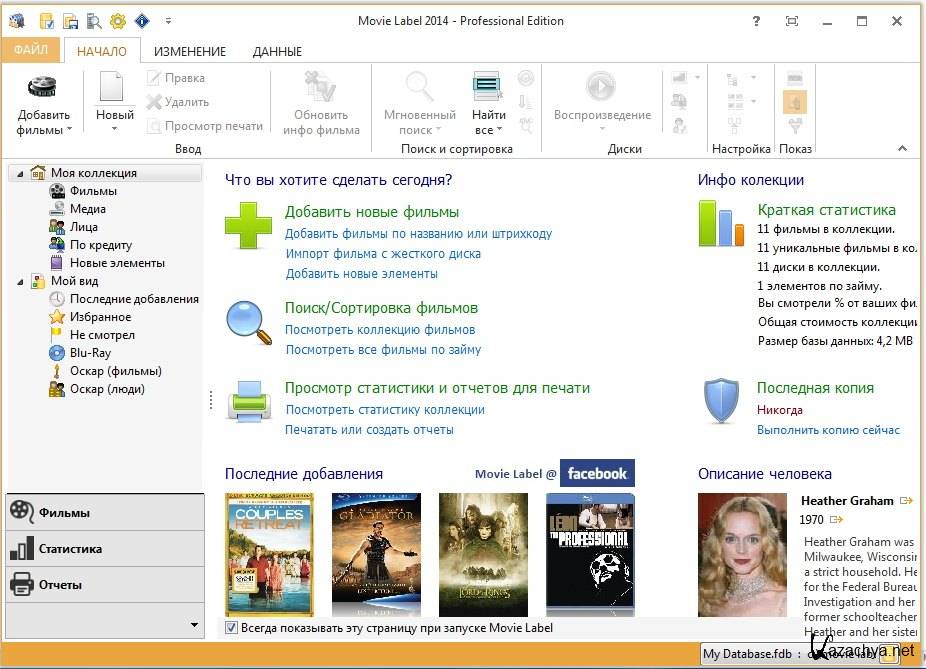Toggle always show this page at startup
Image resolution: width=926 pixels, height=669 pixels.
coord(232,628)
